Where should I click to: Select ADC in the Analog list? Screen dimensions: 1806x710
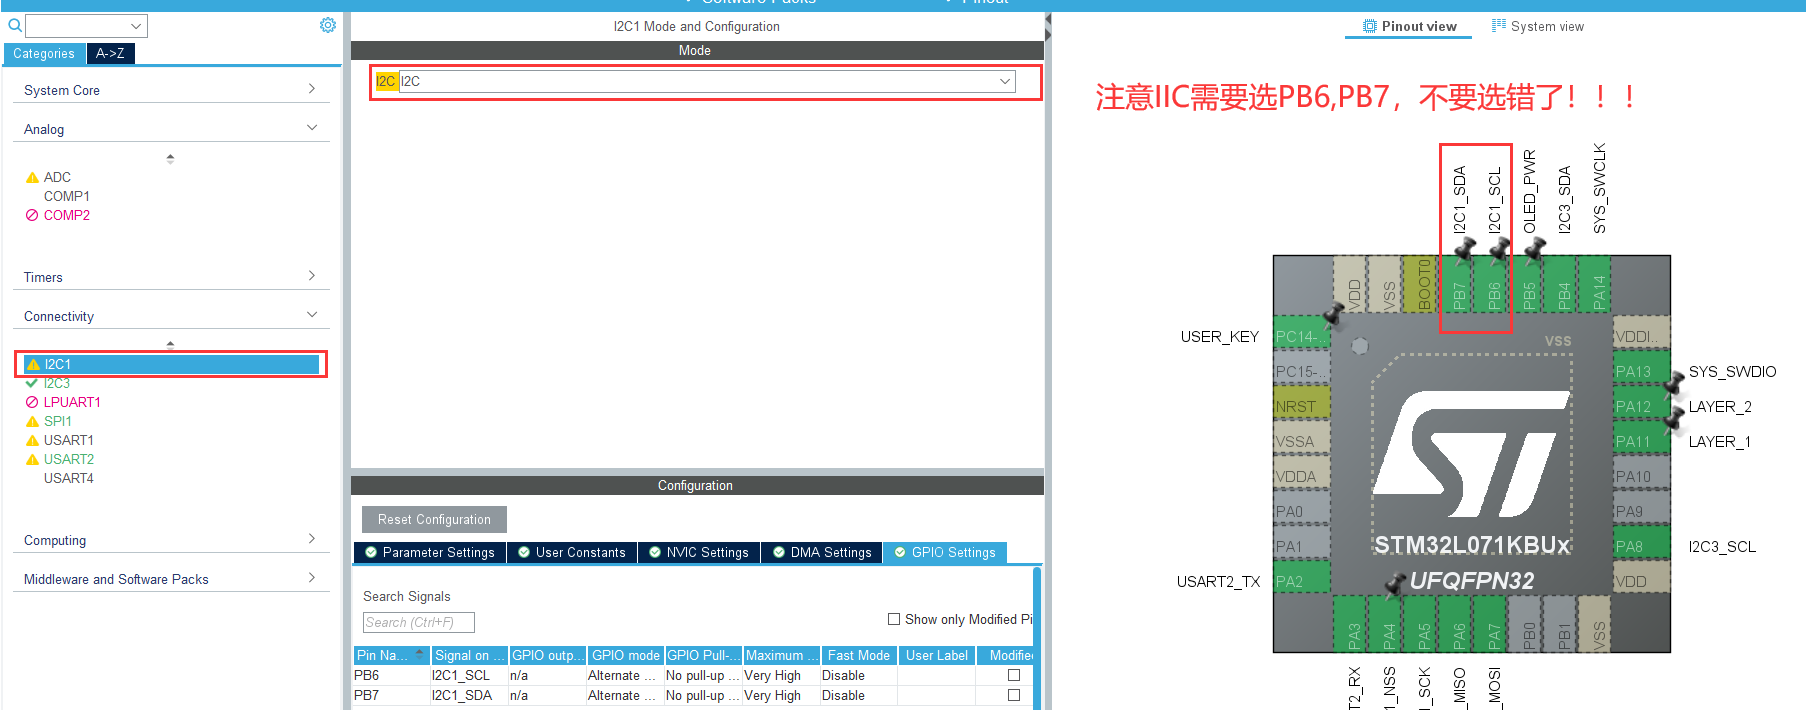(x=57, y=177)
